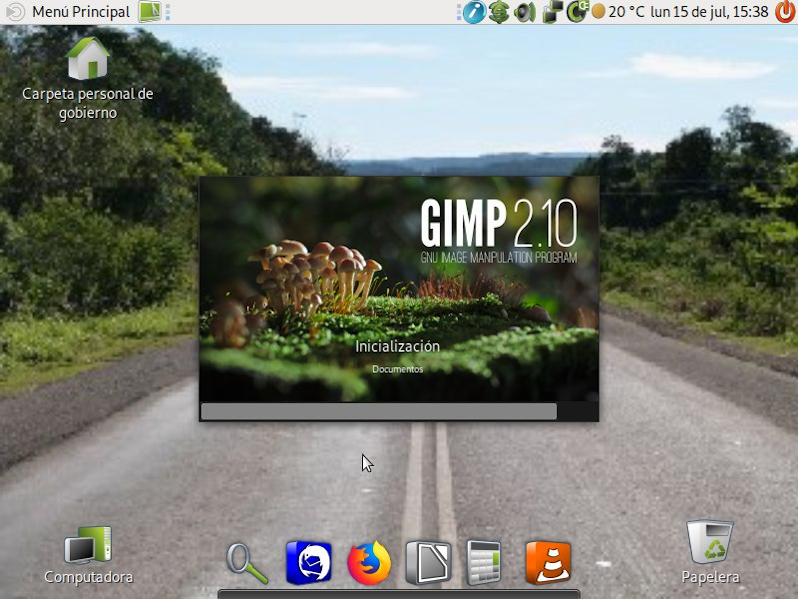The width and height of the screenshot is (798, 599).
Task: Click the GIMP splash loading progress bar
Action: (398, 411)
